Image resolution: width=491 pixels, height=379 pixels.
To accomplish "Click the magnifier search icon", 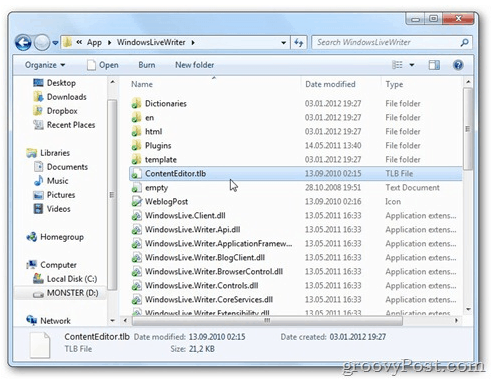I will click(464, 42).
